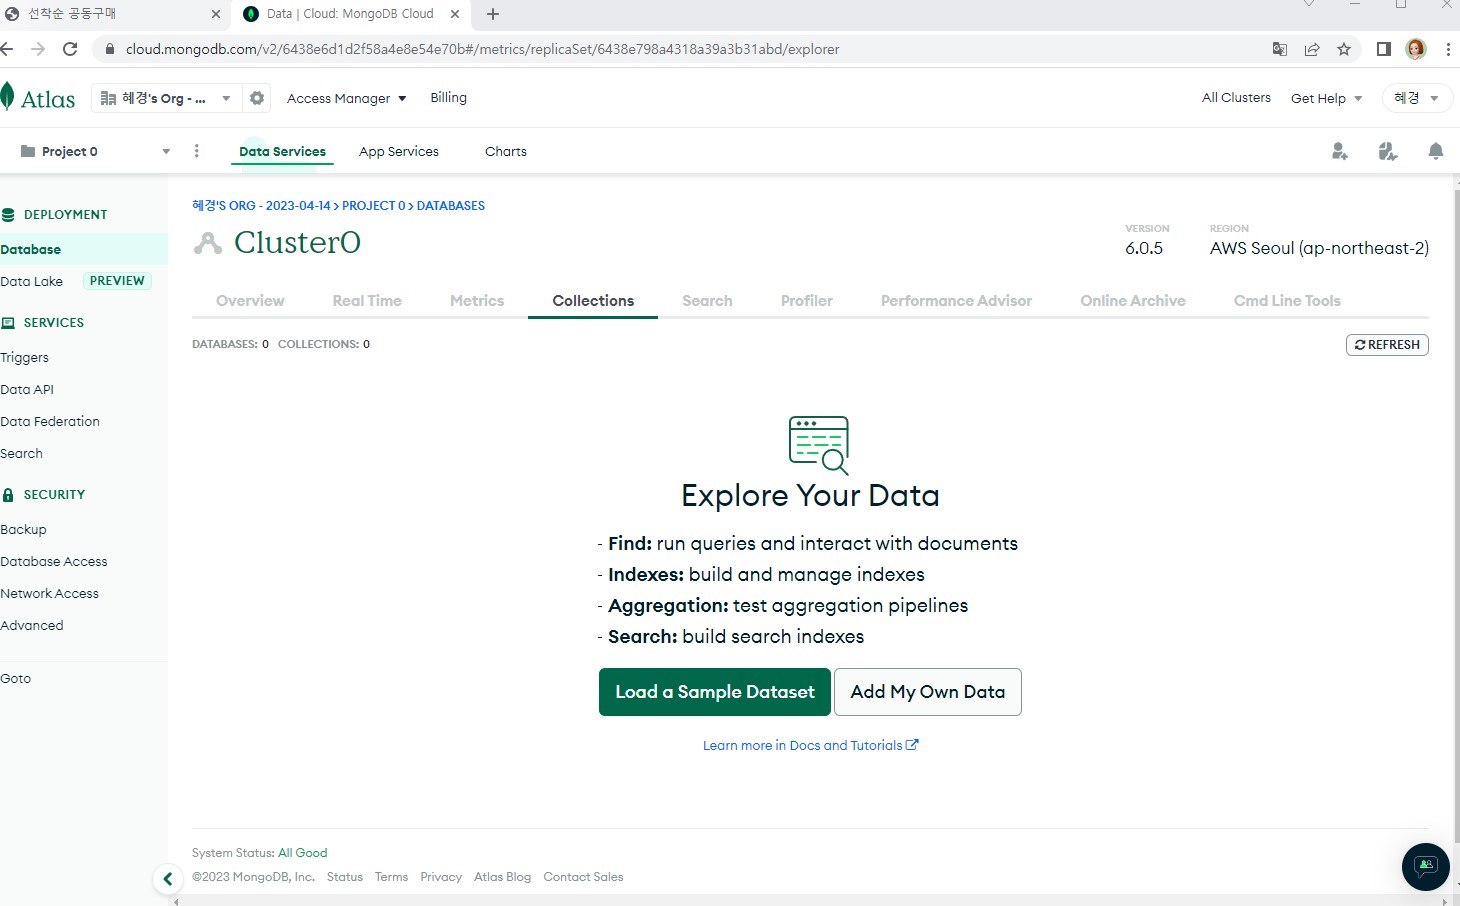Open the alerts bell icon
This screenshot has width=1460, height=906.
1435,151
